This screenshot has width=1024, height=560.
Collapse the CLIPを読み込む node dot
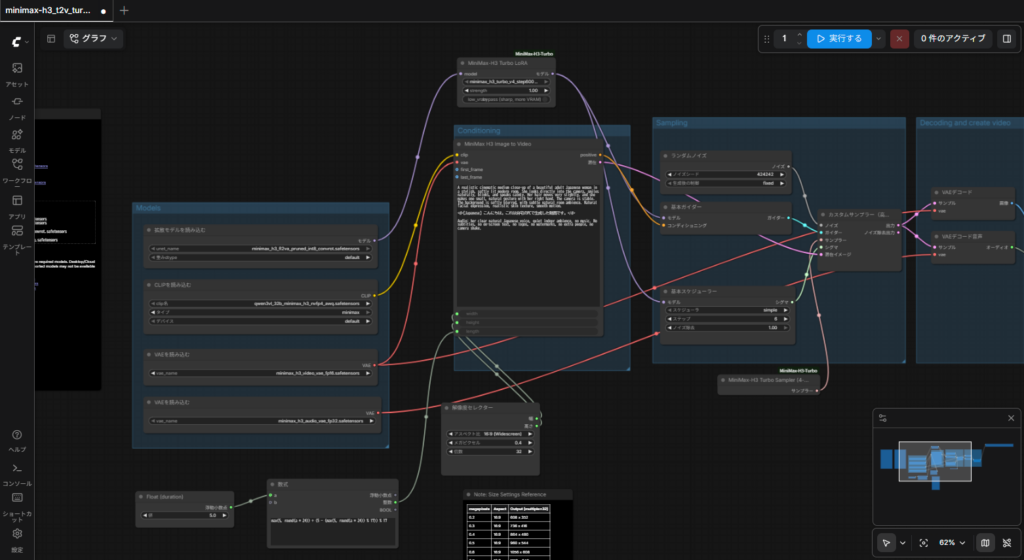coord(149,285)
